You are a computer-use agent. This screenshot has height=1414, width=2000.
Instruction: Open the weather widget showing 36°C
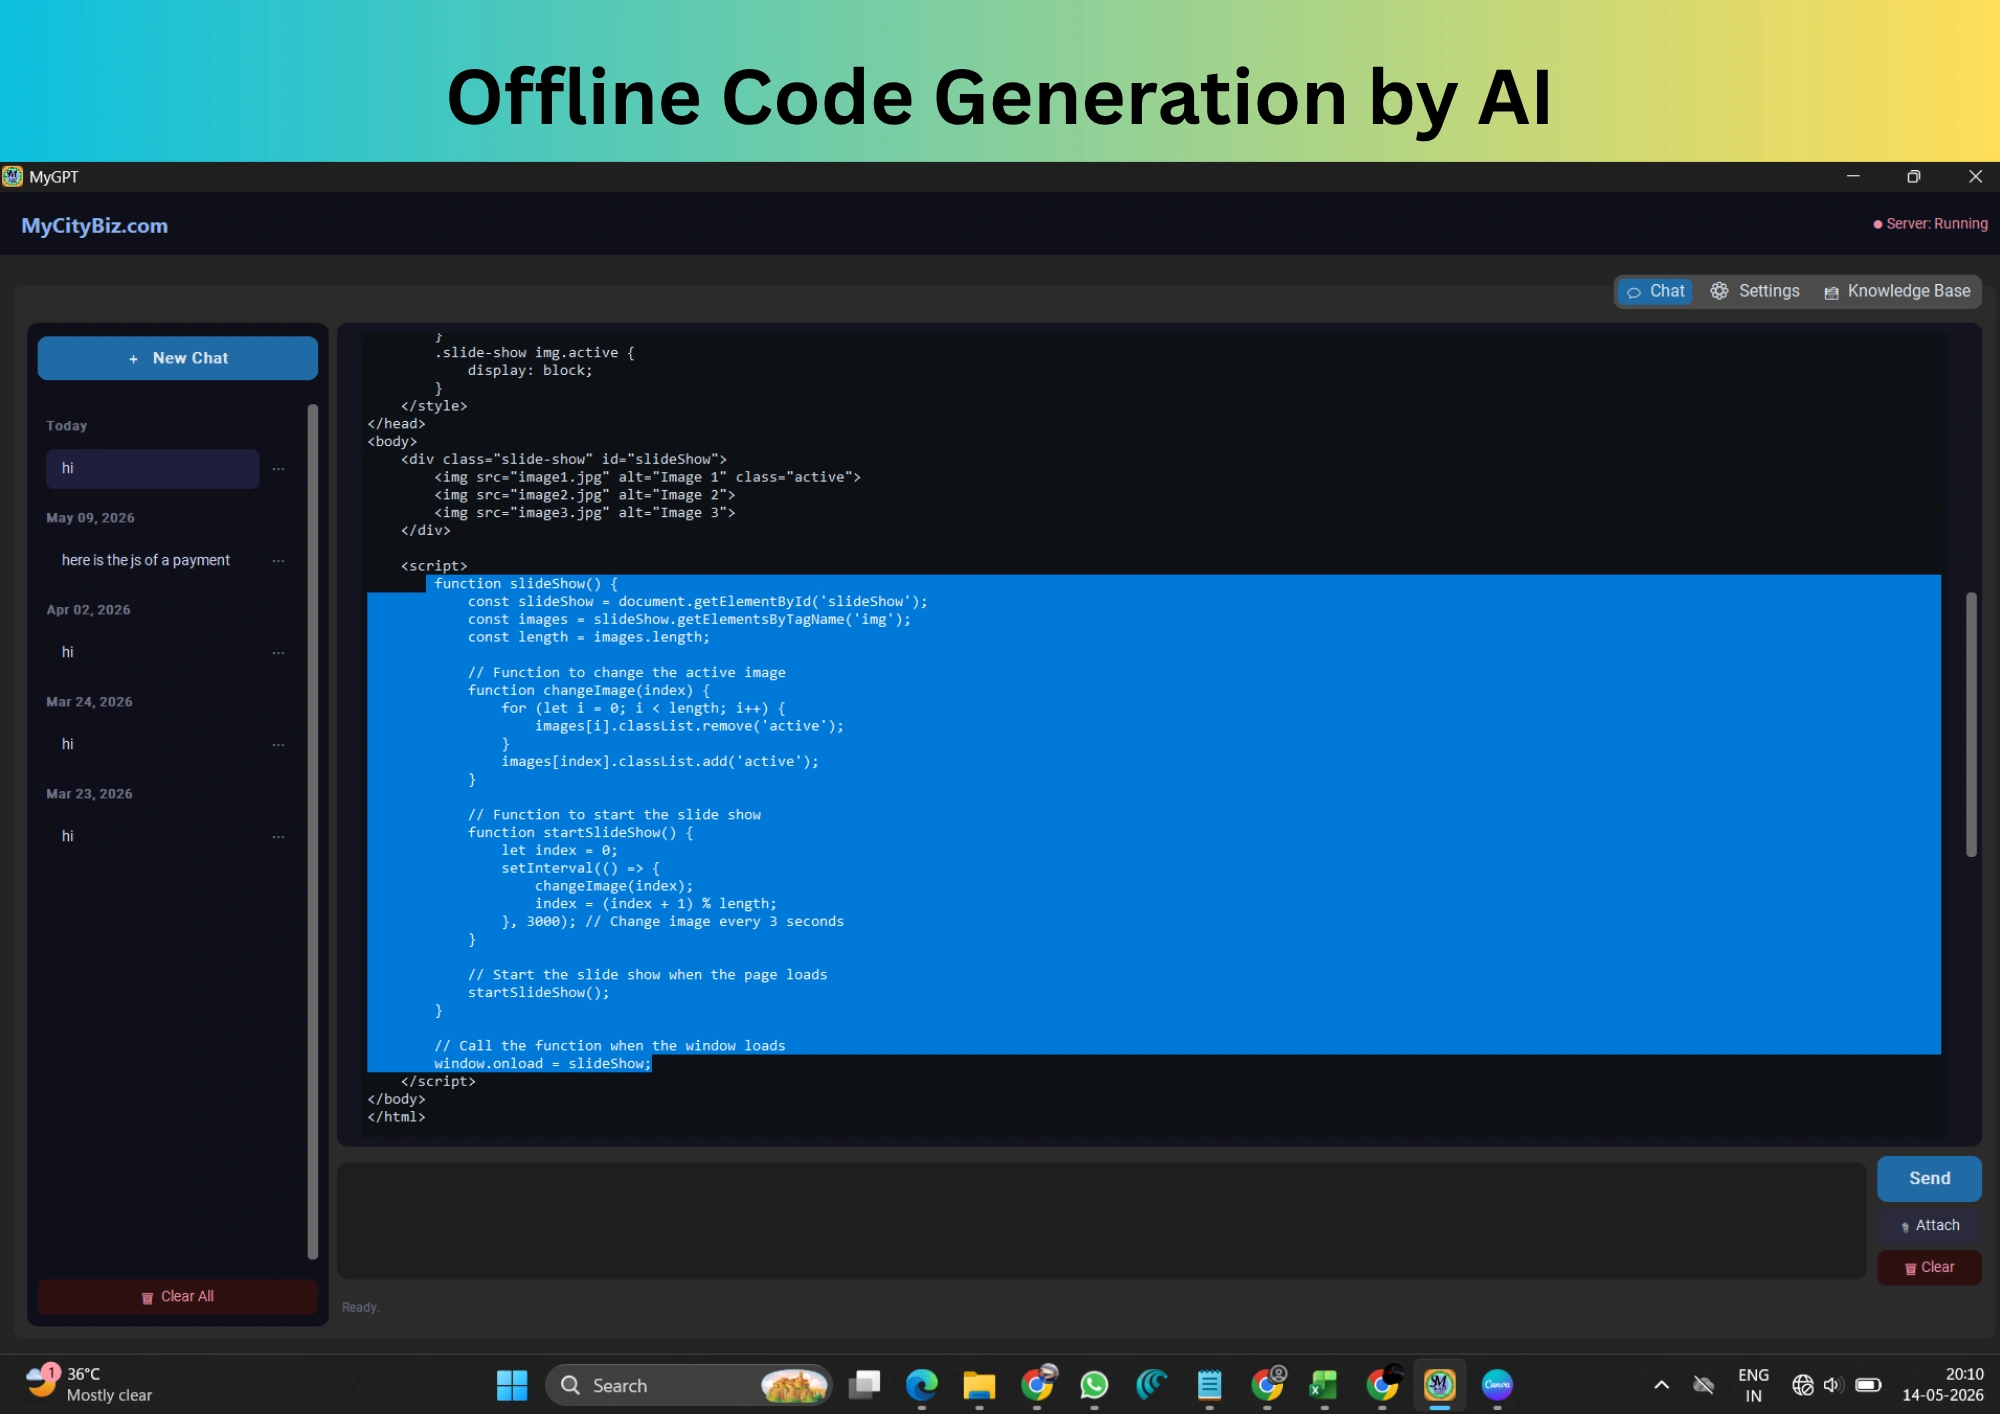pyautogui.click(x=90, y=1385)
